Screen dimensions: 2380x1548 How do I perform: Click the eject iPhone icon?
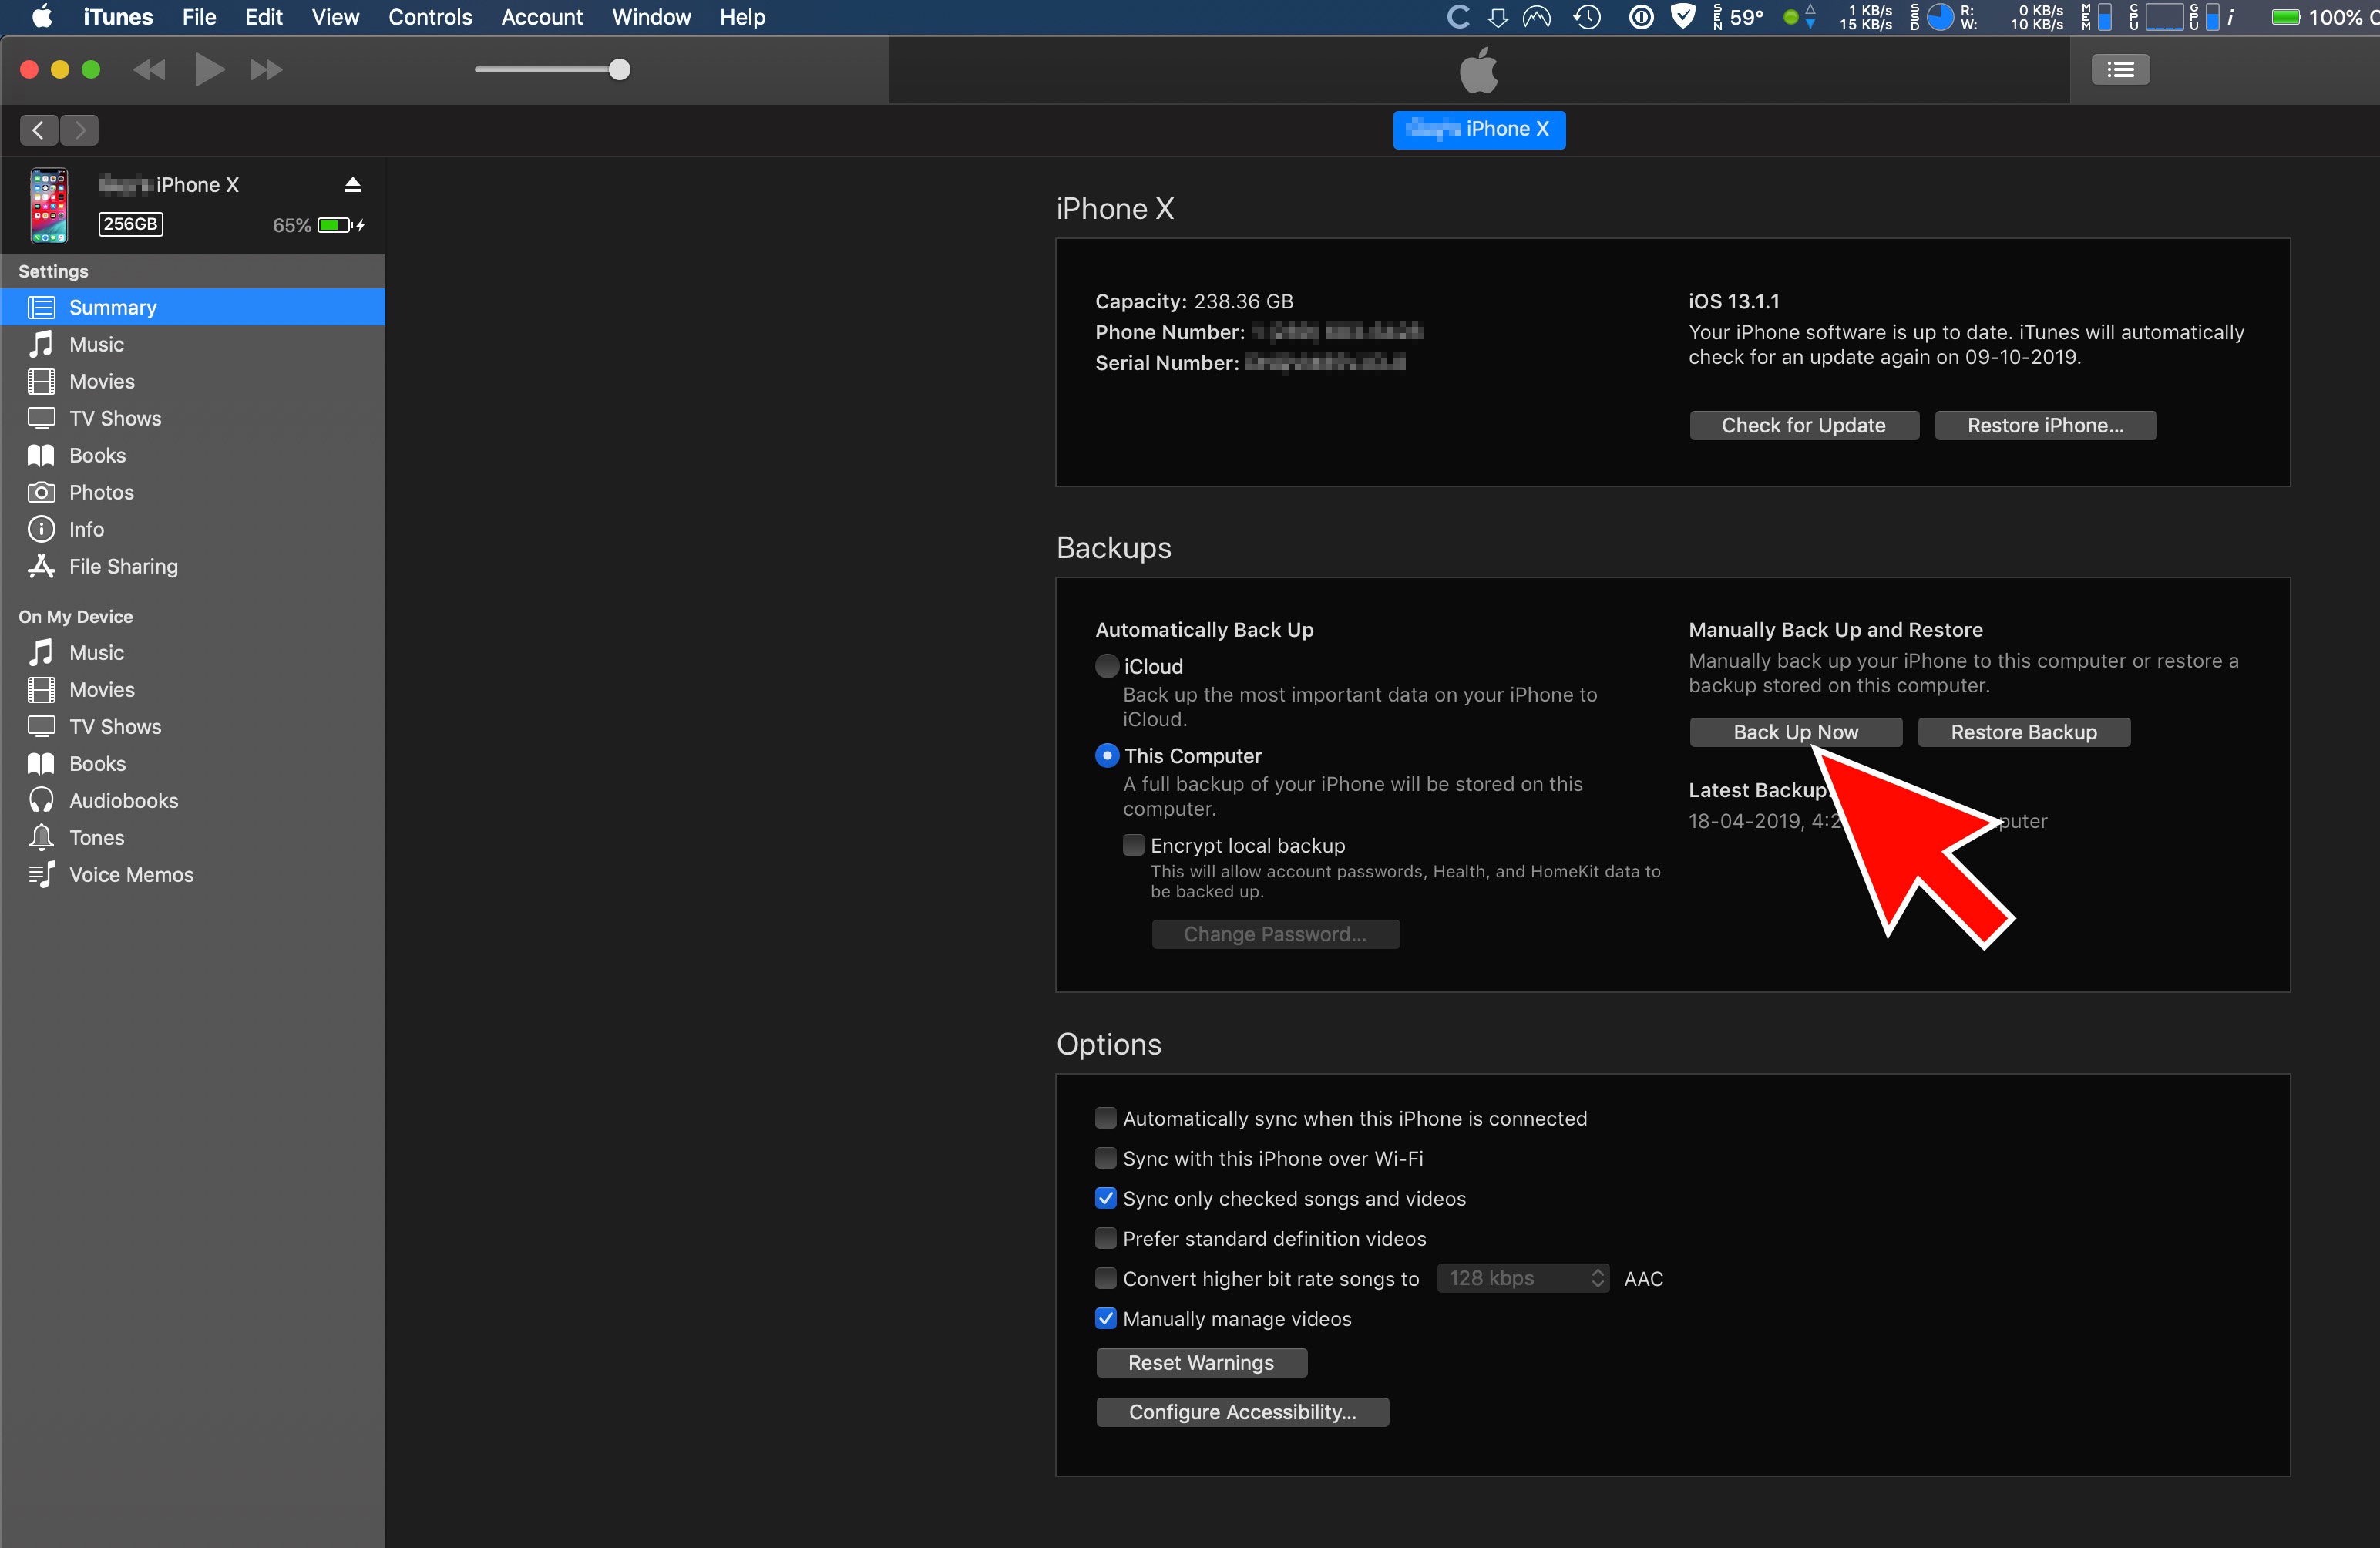coord(352,185)
